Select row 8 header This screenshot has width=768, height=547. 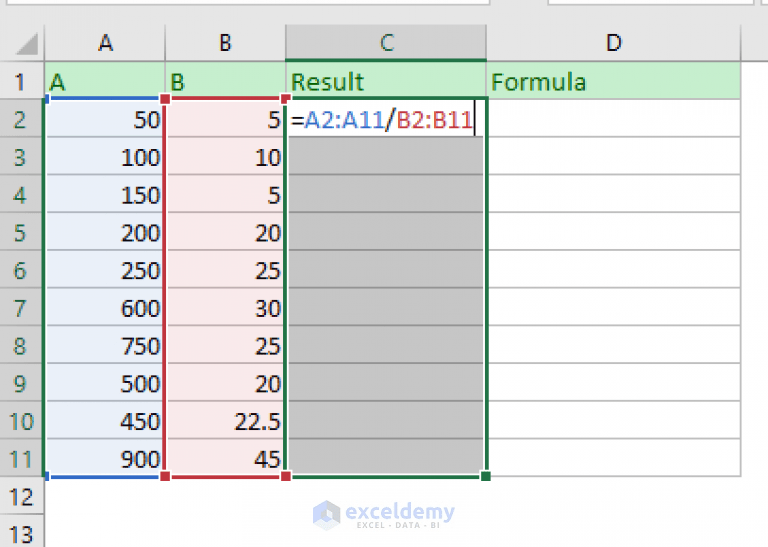click(22, 345)
